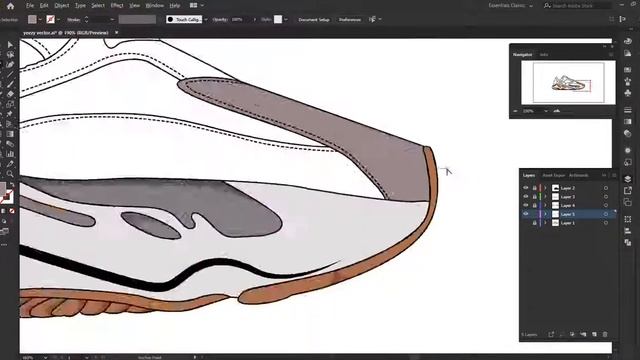Go to Home screen icon
This screenshot has height=360, width=640.
tap(11, 6)
